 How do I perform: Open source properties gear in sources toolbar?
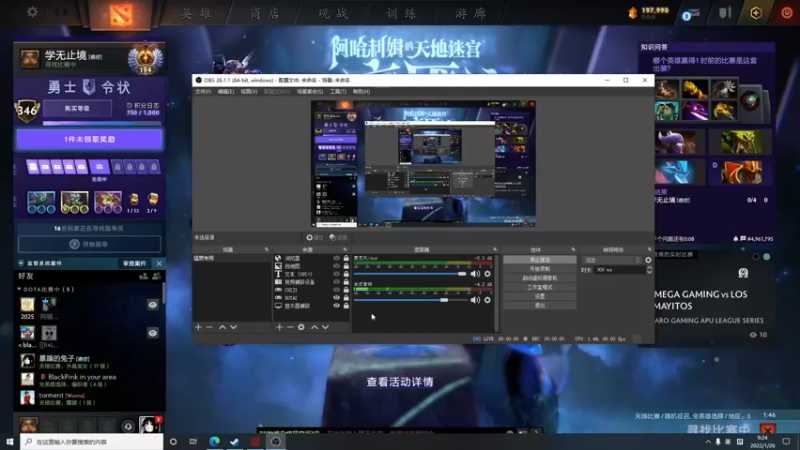coord(301,327)
